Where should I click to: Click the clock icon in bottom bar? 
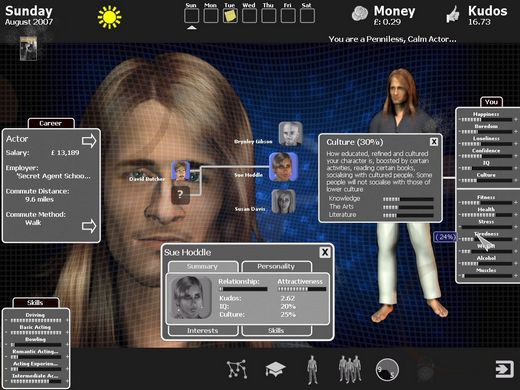tap(387, 370)
